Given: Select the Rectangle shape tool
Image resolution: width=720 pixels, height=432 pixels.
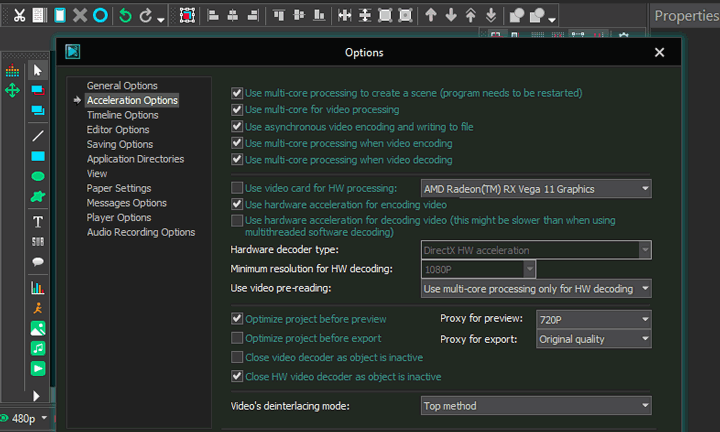Looking at the screenshot, I should click(38, 156).
